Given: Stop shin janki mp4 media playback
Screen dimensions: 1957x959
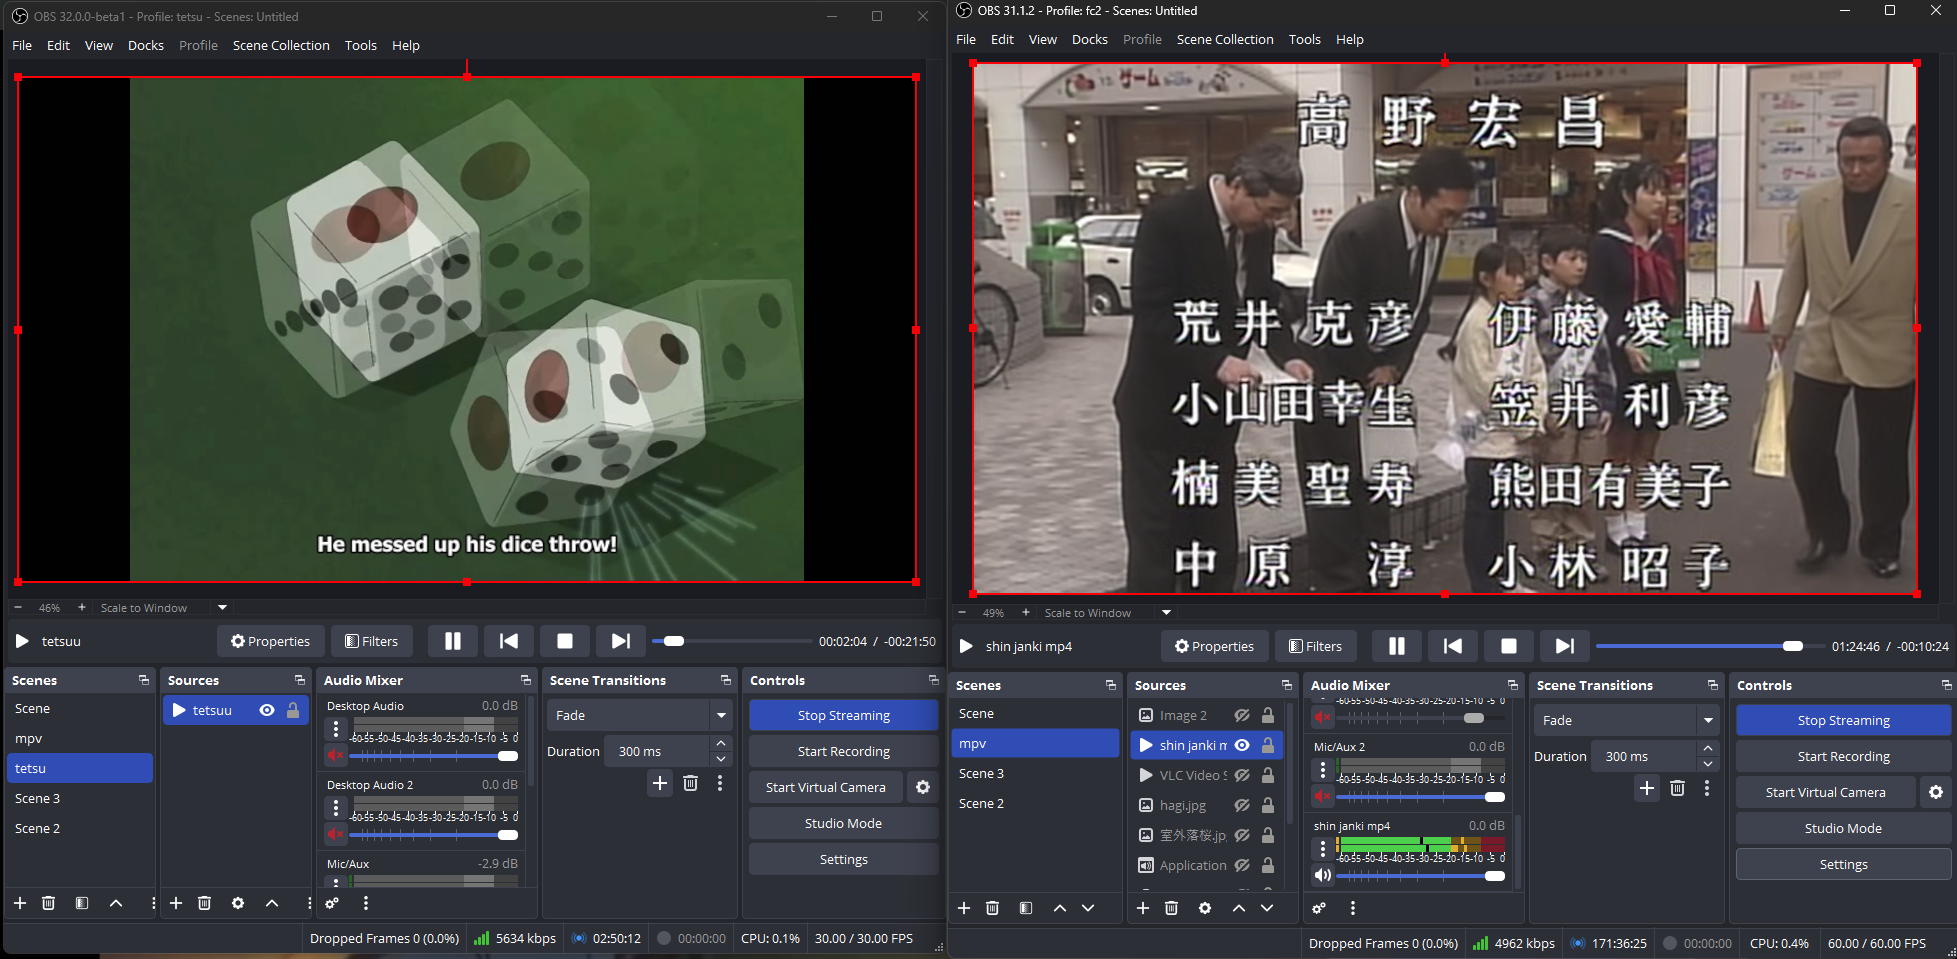Looking at the screenshot, I should [1509, 646].
